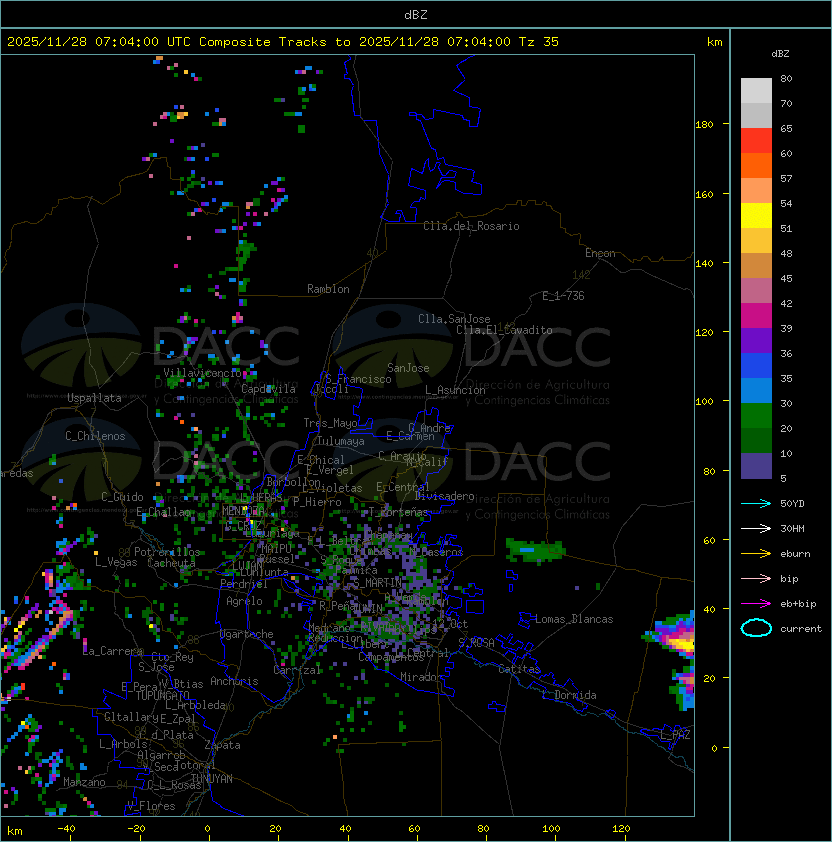Click the 'Villavicencio' map label
This screenshot has width=832, height=842.
pyautogui.click(x=202, y=373)
